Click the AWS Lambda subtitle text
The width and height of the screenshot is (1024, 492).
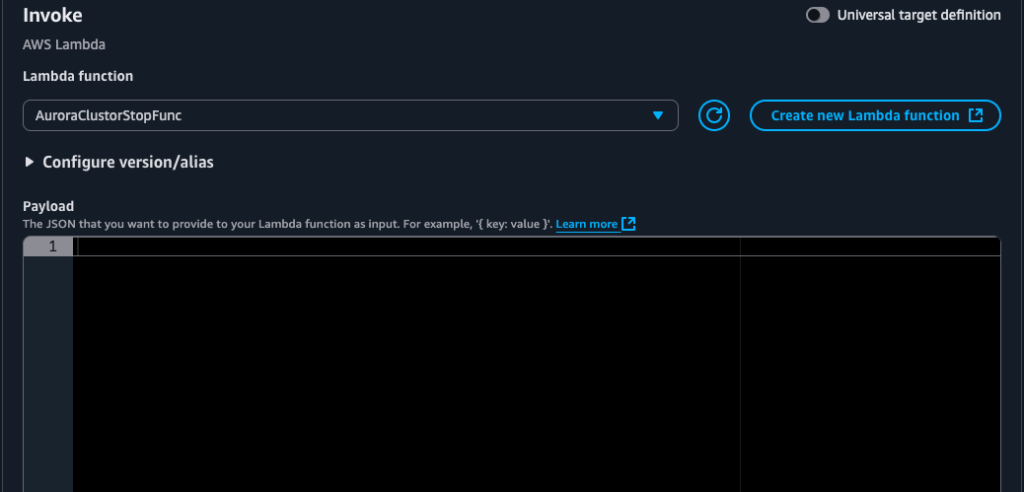coord(63,45)
